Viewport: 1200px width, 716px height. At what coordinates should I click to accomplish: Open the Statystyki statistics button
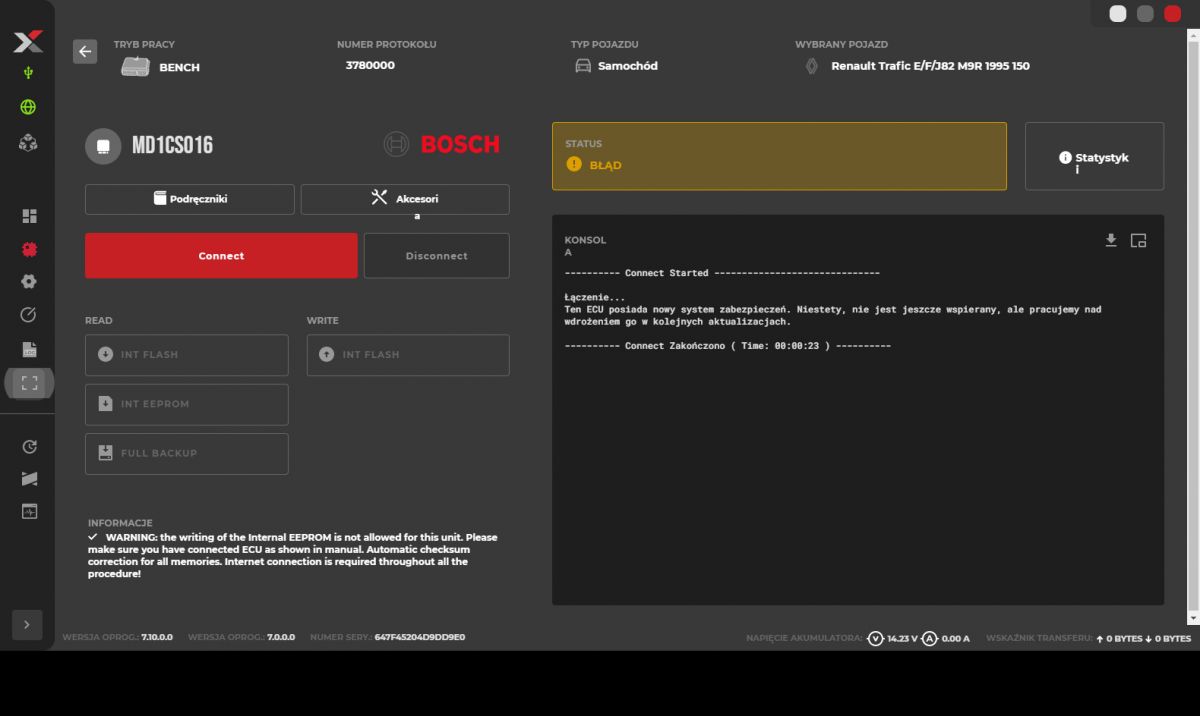click(x=1094, y=156)
